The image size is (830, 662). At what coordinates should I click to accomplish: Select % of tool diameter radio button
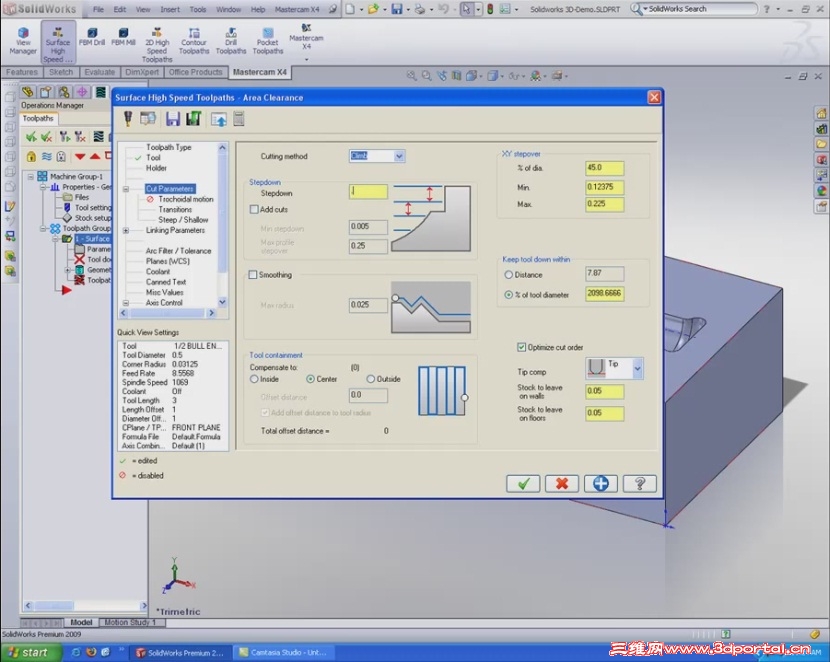(509, 295)
